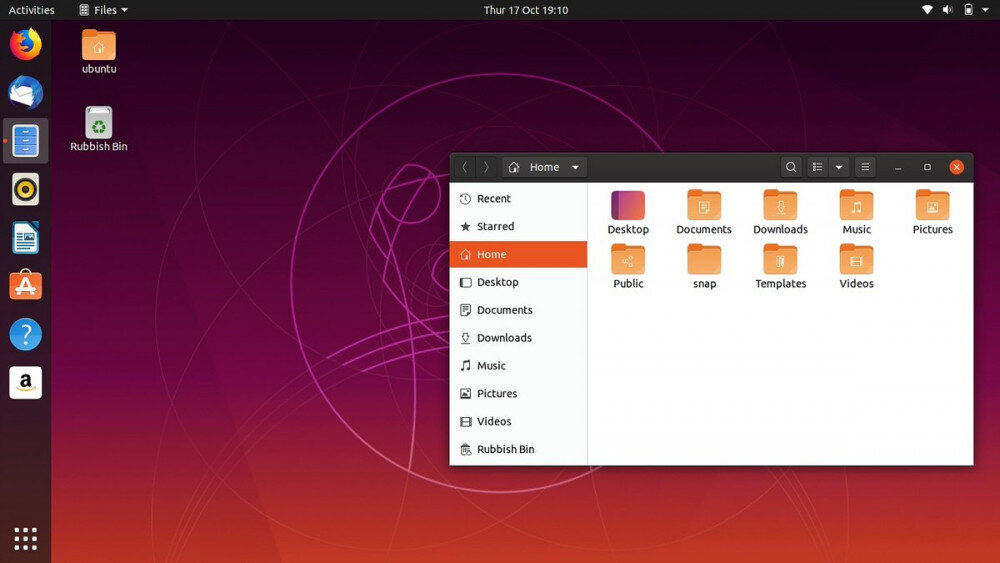Open the Templates folder
Screen dimensions: 1000x563
pyautogui.click(x=780, y=267)
